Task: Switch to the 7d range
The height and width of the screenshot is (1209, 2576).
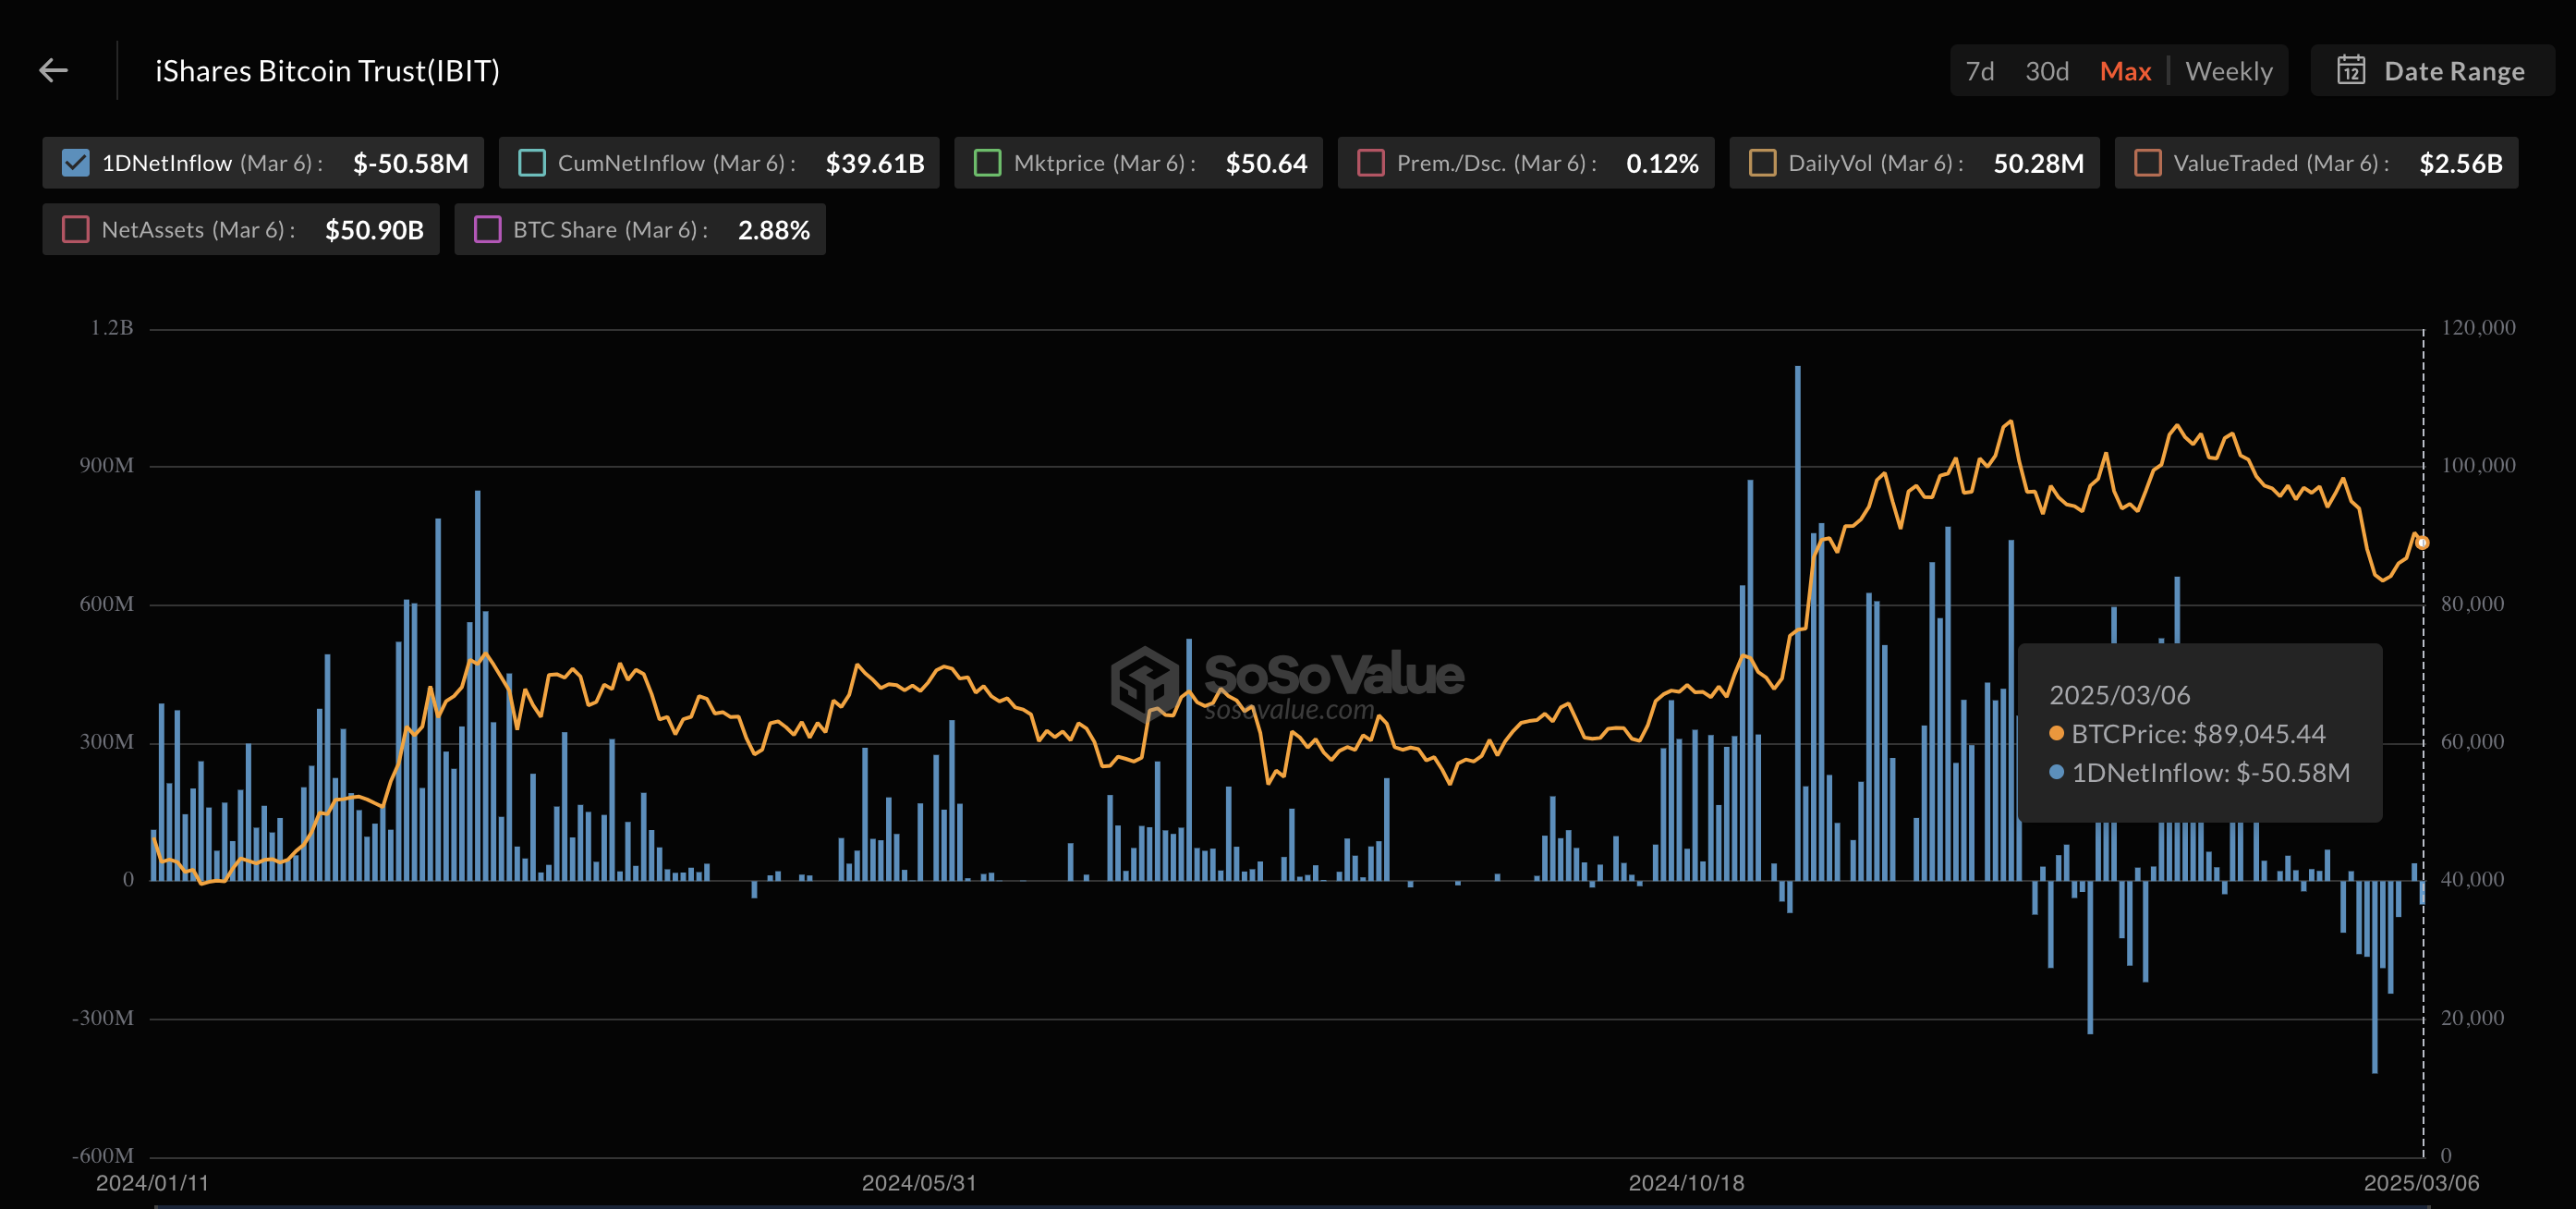Action: 1979,71
